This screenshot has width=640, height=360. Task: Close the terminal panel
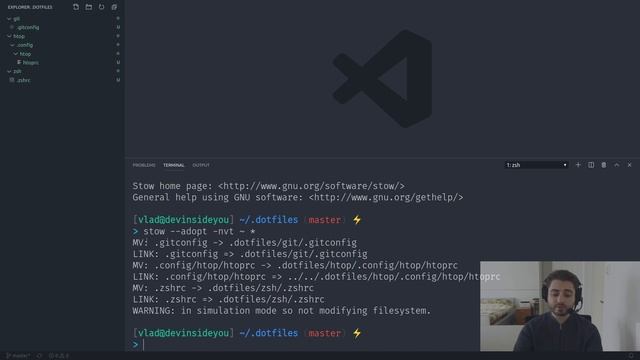pyautogui.click(x=629, y=165)
